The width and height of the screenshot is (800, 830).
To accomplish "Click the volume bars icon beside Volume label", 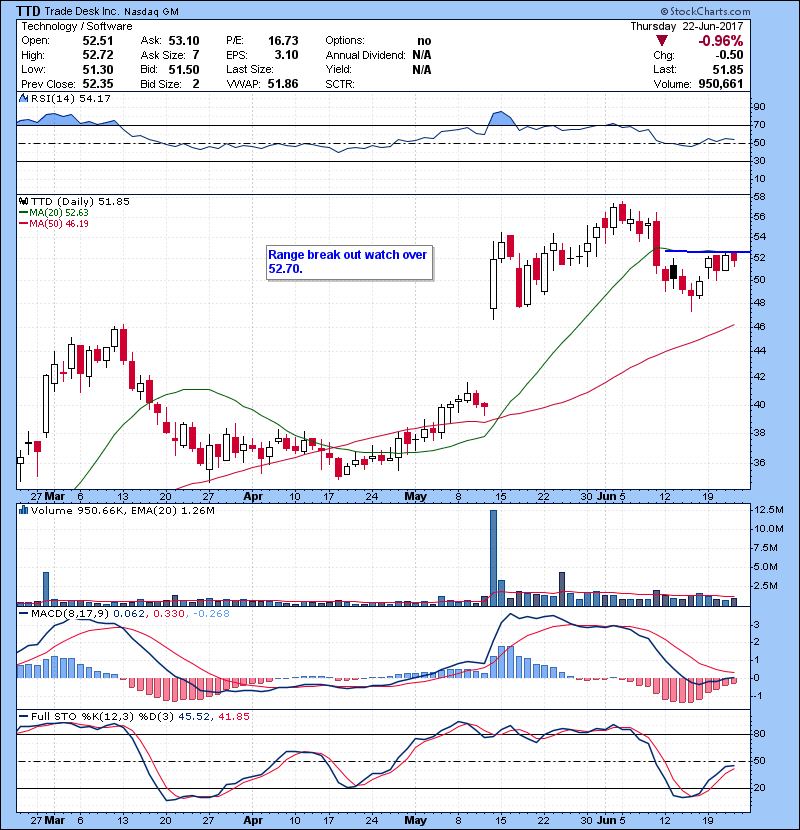I will click(23, 510).
